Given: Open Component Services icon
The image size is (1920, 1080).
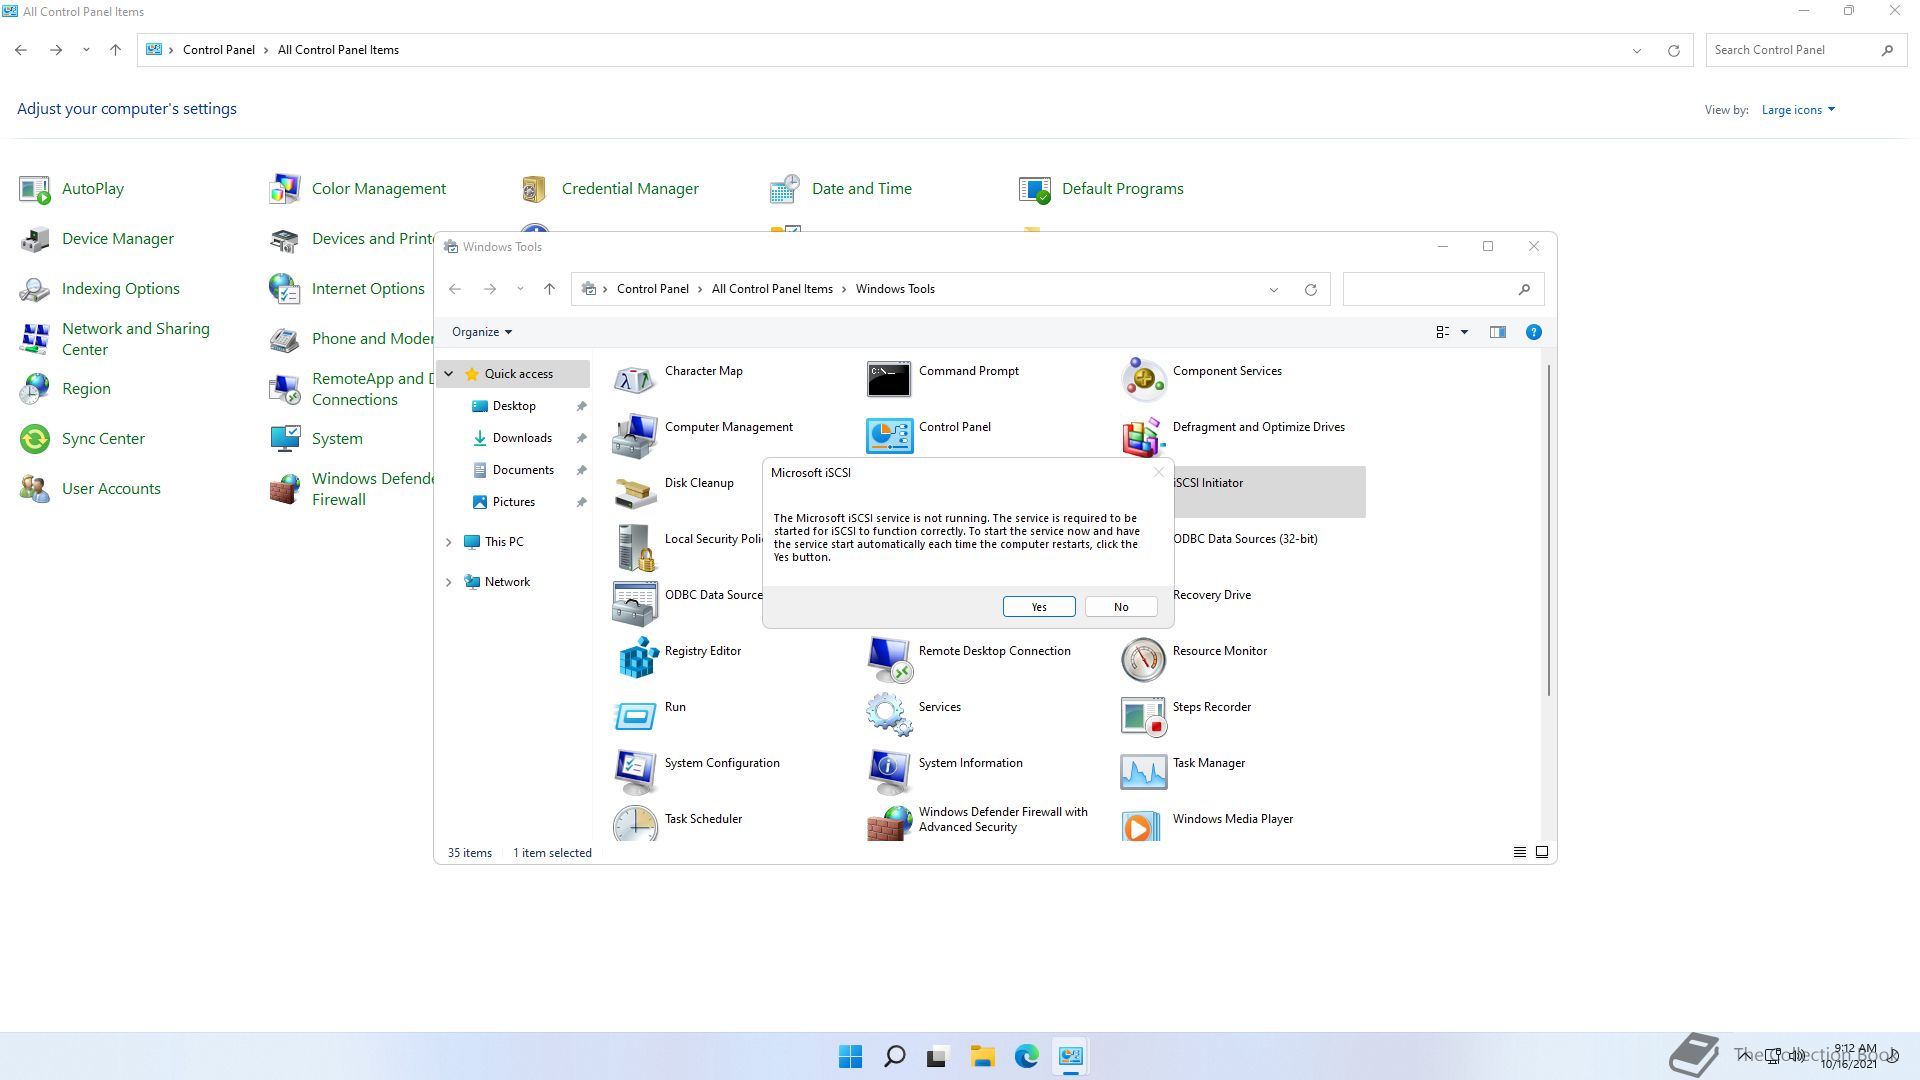Looking at the screenshot, I should pos(1143,380).
